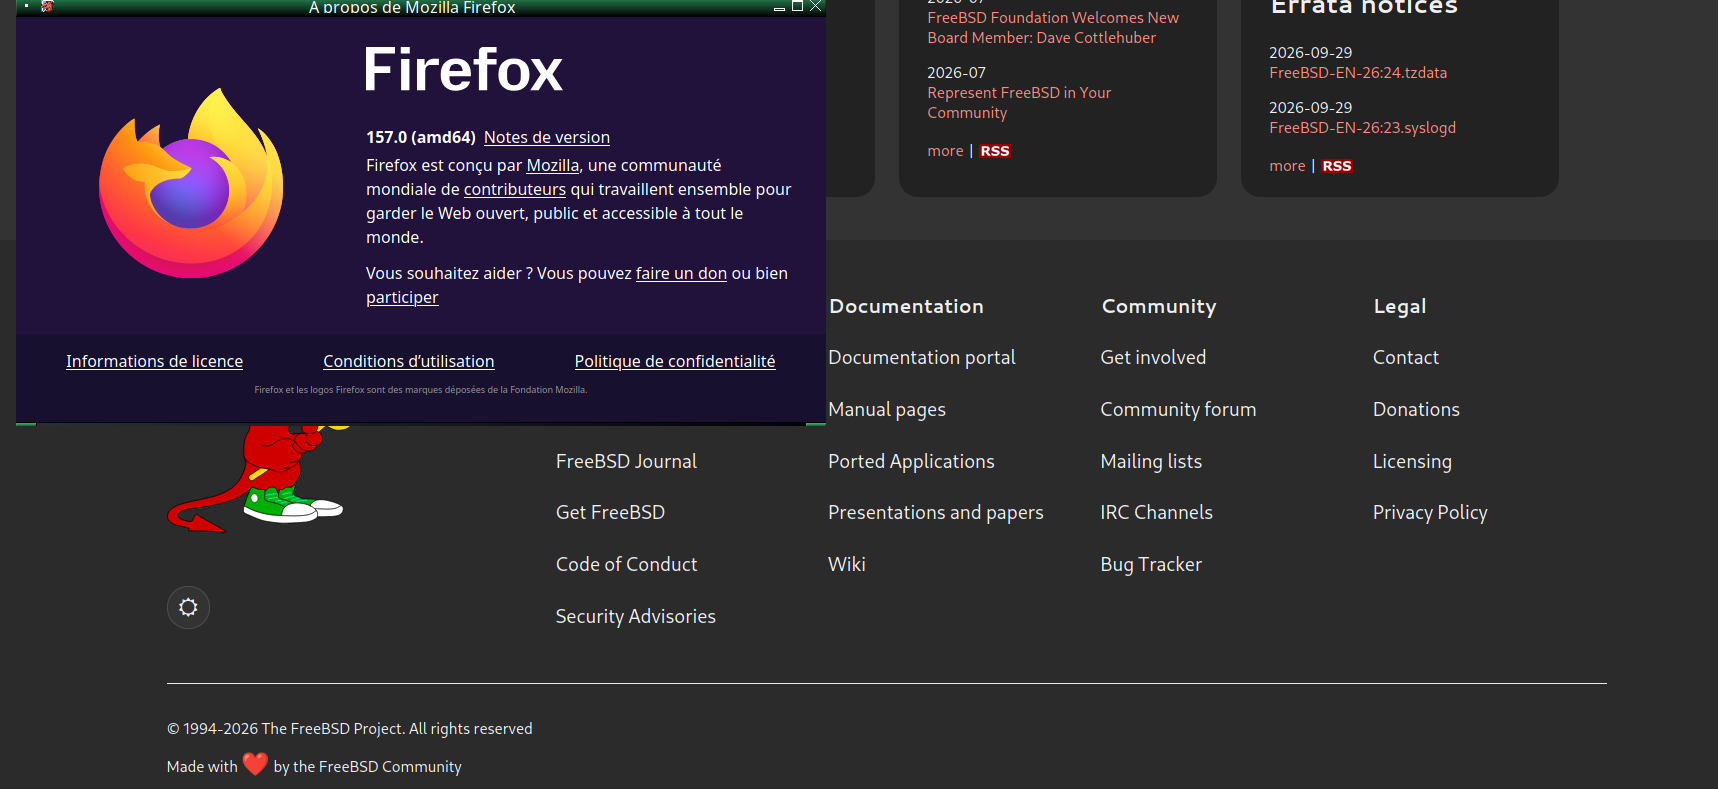Open FreeBSD Journal

click(x=626, y=461)
